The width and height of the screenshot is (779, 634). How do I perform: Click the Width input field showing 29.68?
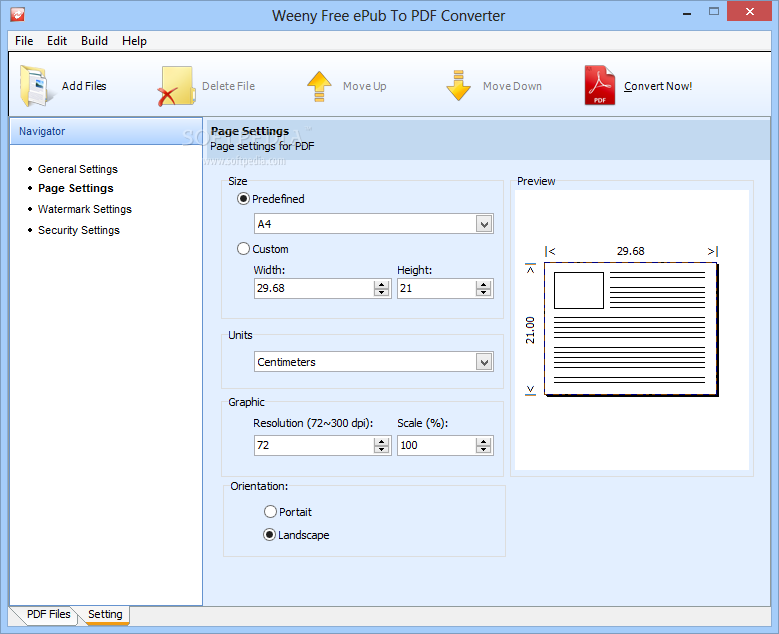click(x=314, y=288)
